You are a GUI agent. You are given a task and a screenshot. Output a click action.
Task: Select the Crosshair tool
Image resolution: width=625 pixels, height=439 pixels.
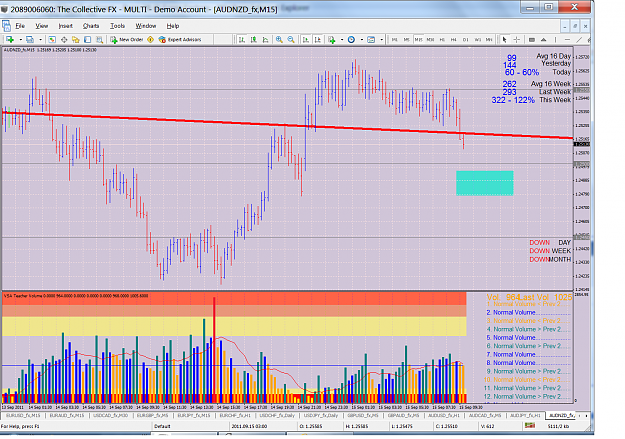pyautogui.click(x=517, y=39)
